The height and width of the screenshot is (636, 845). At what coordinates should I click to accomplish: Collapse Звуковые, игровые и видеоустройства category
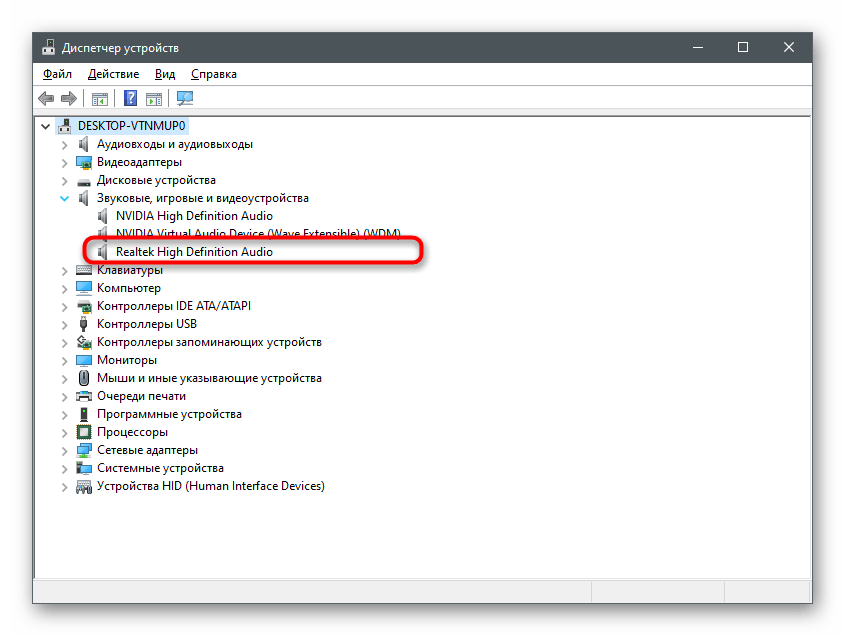pyautogui.click(x=64, y=198)
